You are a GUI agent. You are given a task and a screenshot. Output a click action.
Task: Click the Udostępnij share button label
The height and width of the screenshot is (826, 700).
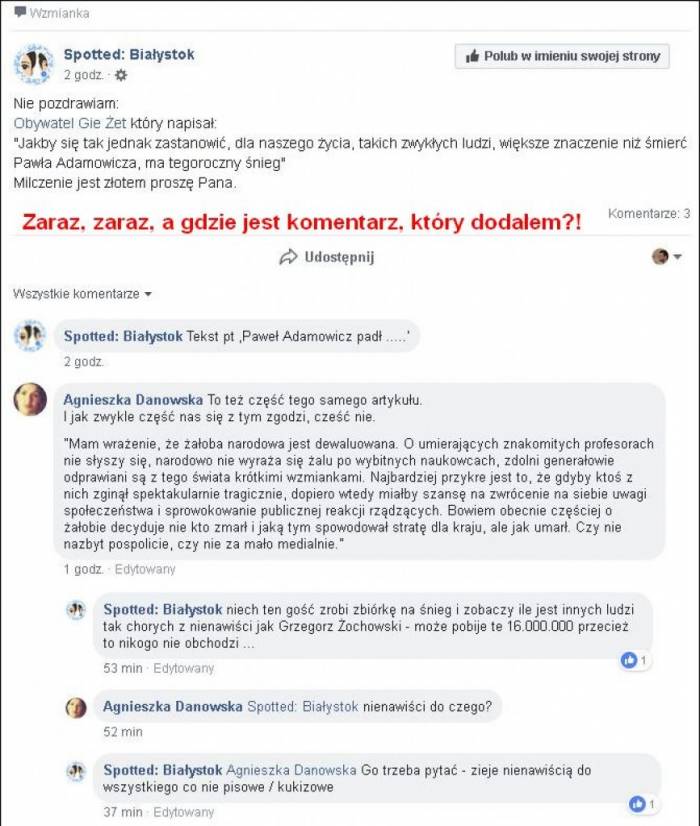[x=339, y=257]
